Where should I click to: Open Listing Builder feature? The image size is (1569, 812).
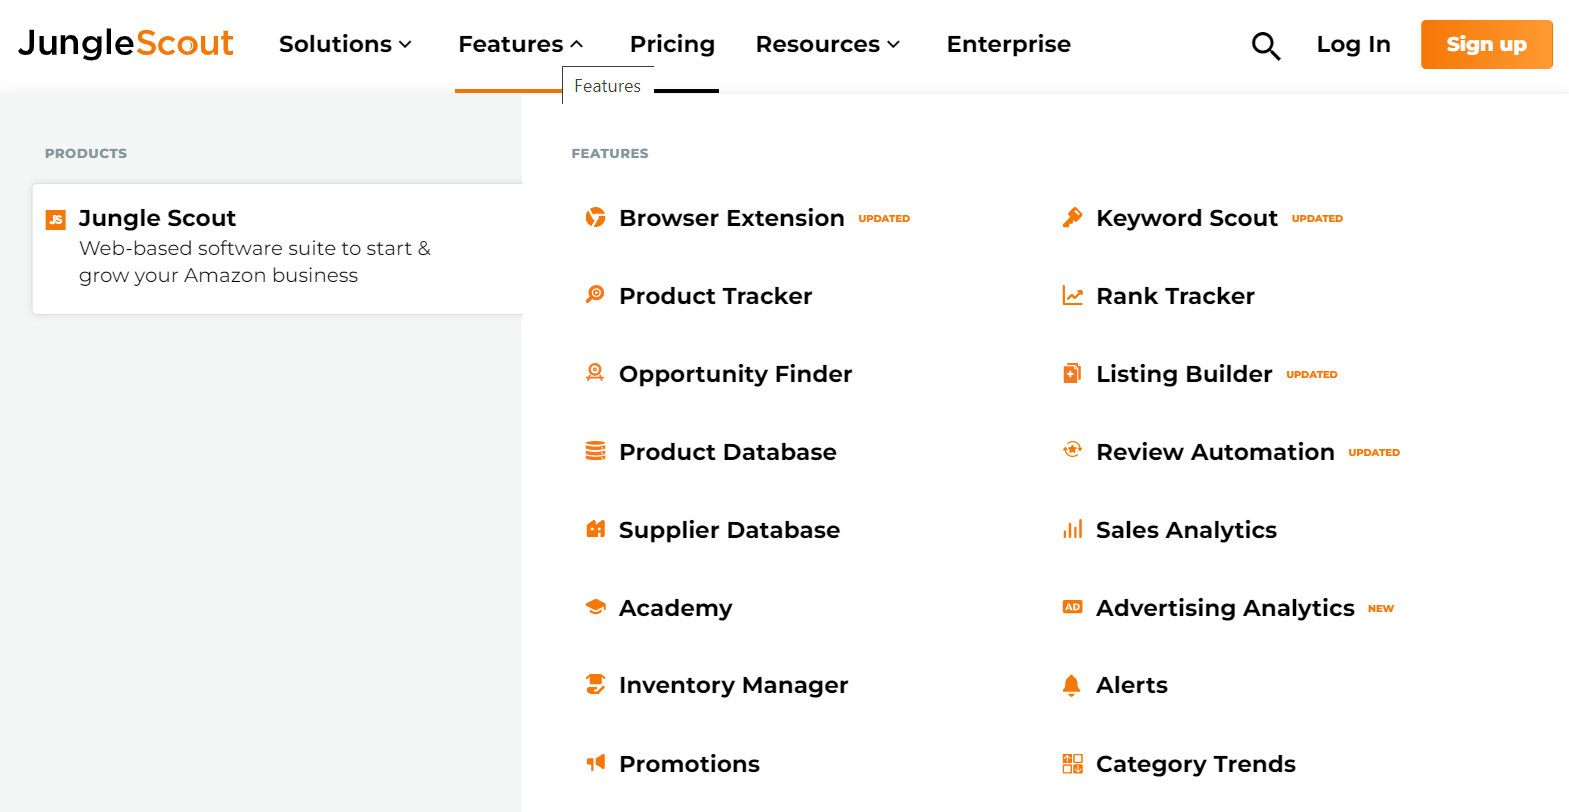[1184, 374]
